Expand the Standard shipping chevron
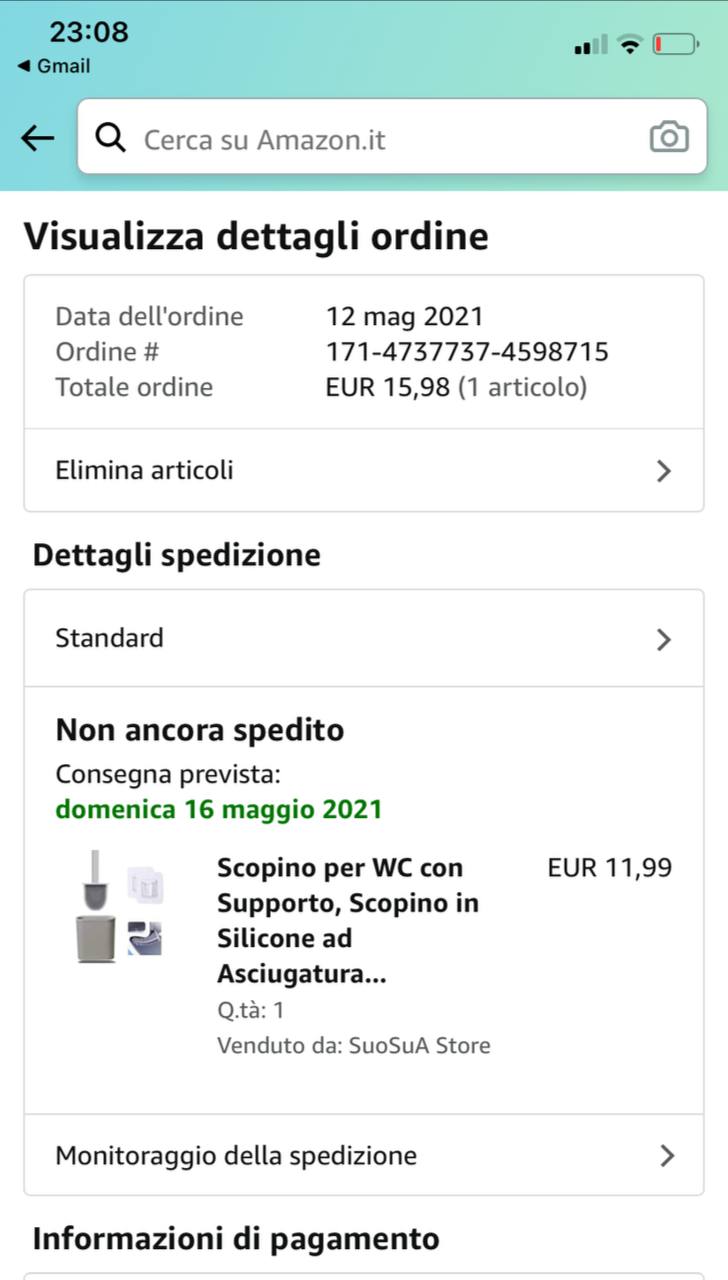This screenshot has width=728, height=1280. [x=663, y=640]
